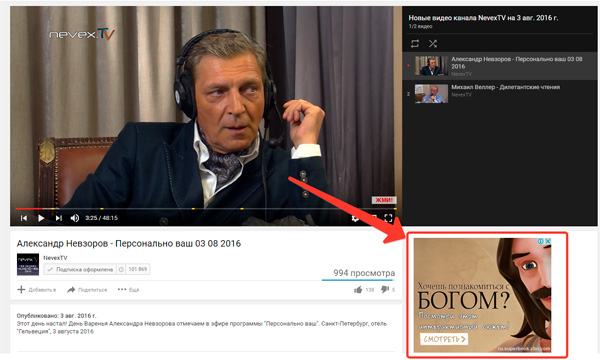Open the player settings gear
The image size is (600, 360).
[355, 218]
